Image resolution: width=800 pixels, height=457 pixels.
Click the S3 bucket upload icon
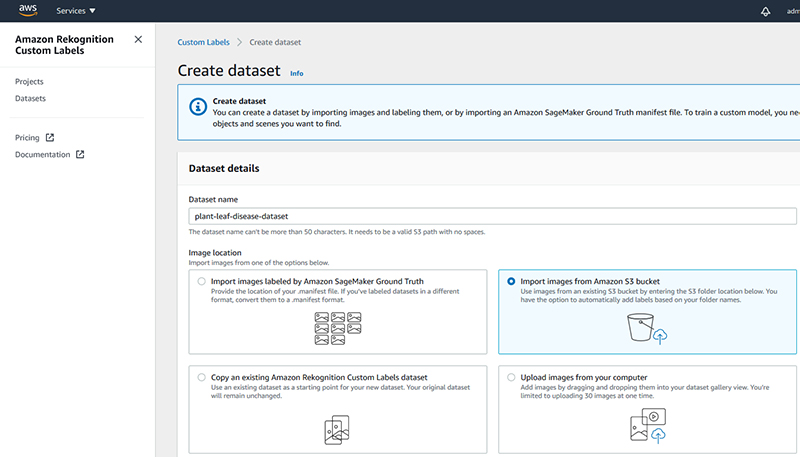click(x=646, y=328)
